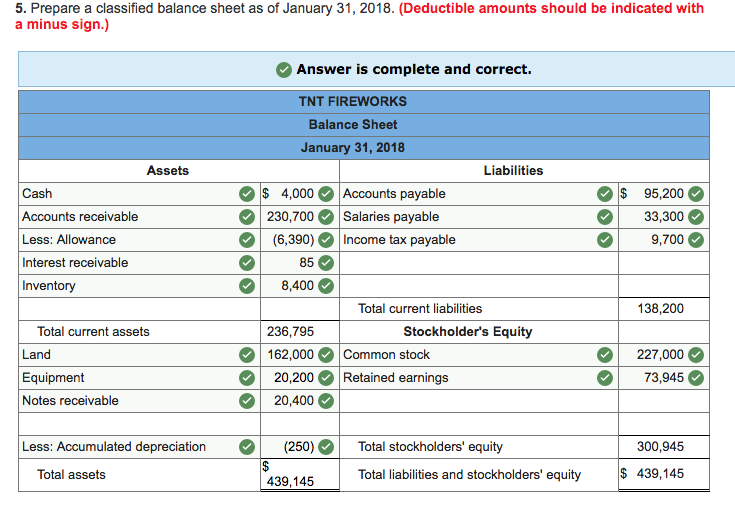Click the check icon next to the Income tax payable label
The image size is (735, 524).
[605, 240]
